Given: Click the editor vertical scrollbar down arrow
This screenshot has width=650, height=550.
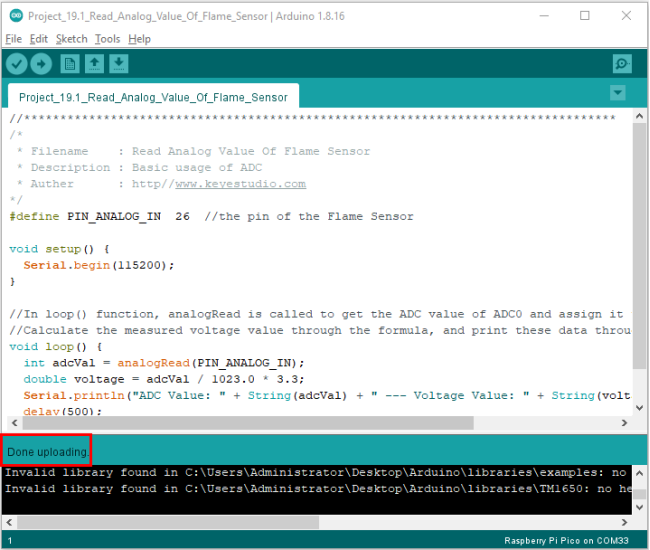Looking at the screenshot, I should coord(639,408).
